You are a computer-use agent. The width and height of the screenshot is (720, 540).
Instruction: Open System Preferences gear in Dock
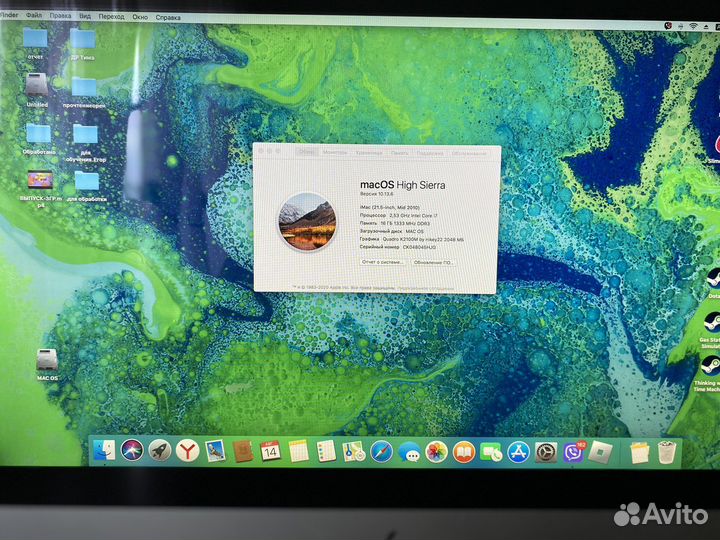point(546,453)
